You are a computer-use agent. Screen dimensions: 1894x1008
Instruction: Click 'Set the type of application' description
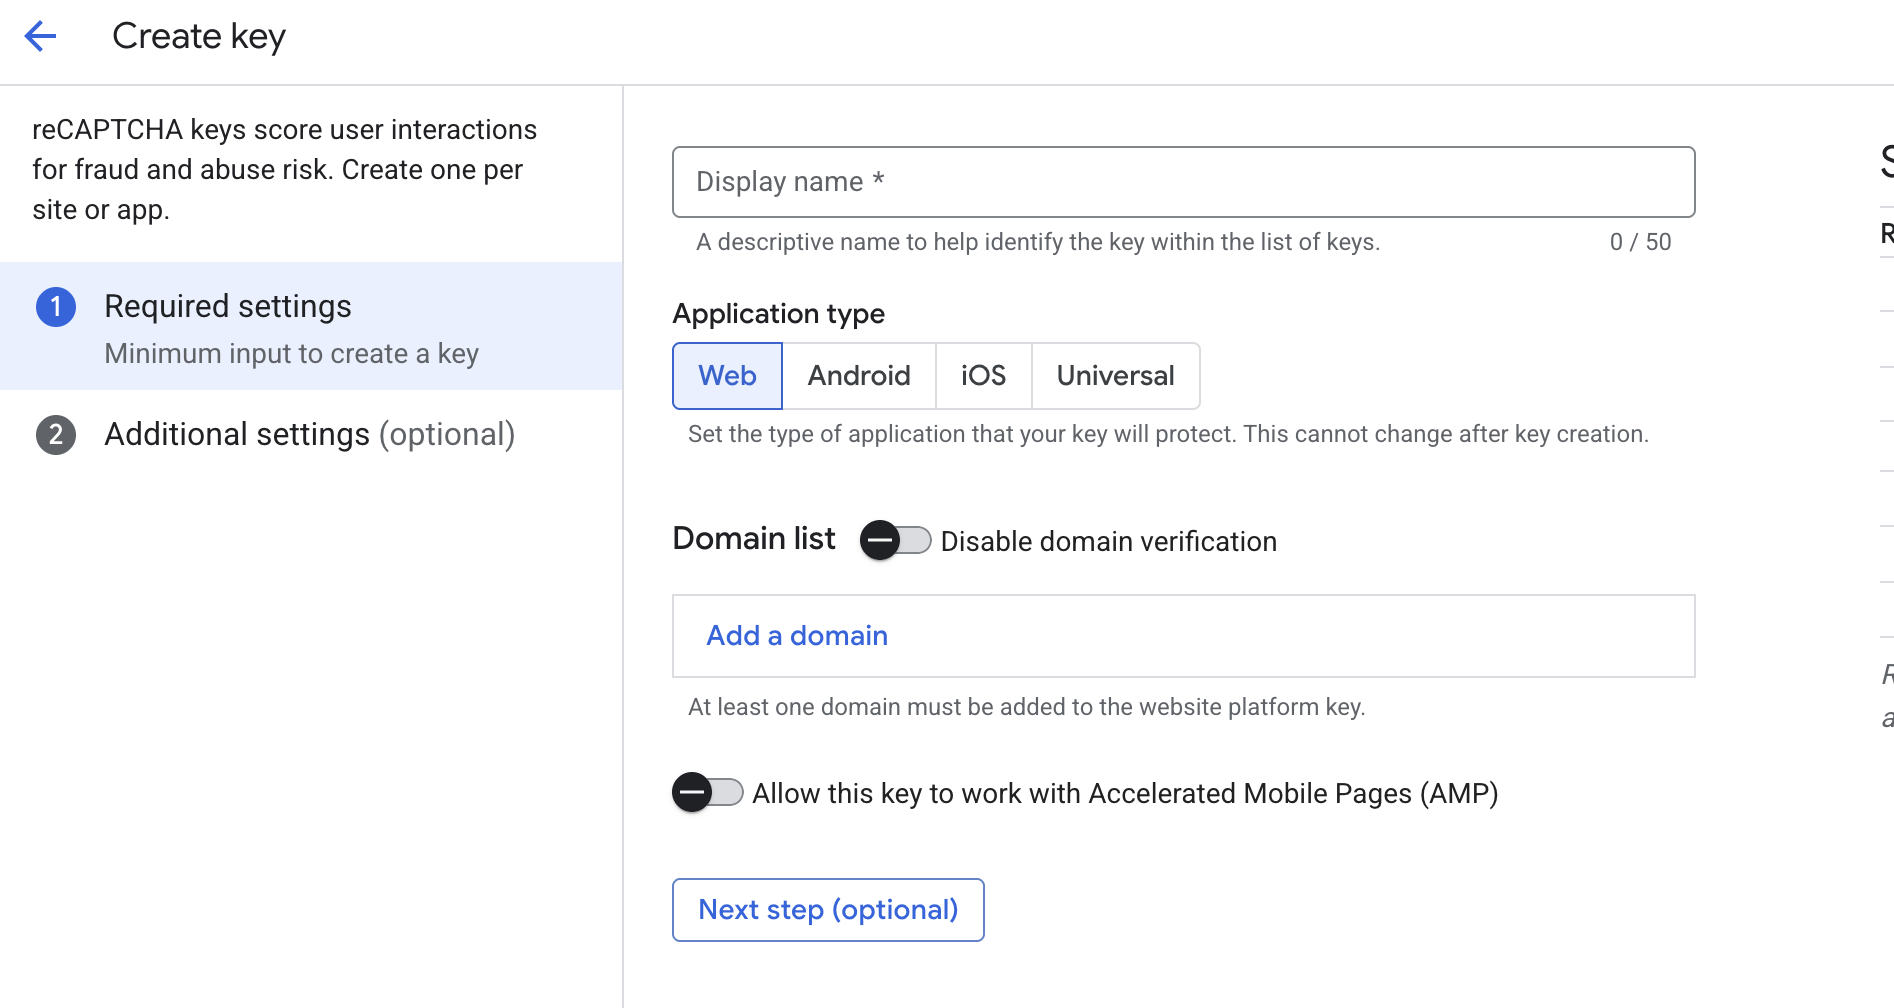pos(1168,434)
